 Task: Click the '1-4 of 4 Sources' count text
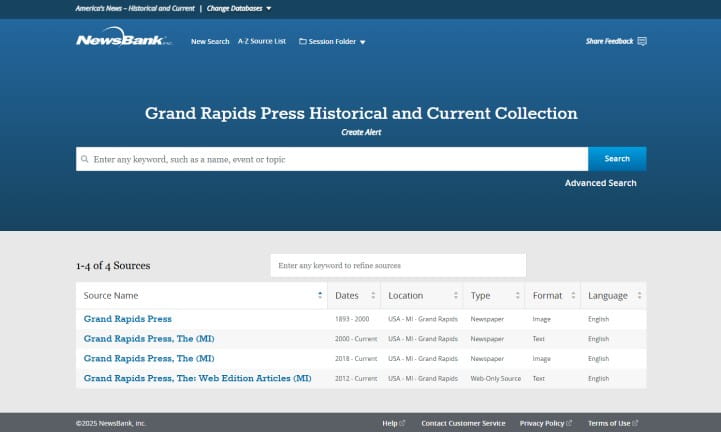pyautogui.click(x=113, y=265)
